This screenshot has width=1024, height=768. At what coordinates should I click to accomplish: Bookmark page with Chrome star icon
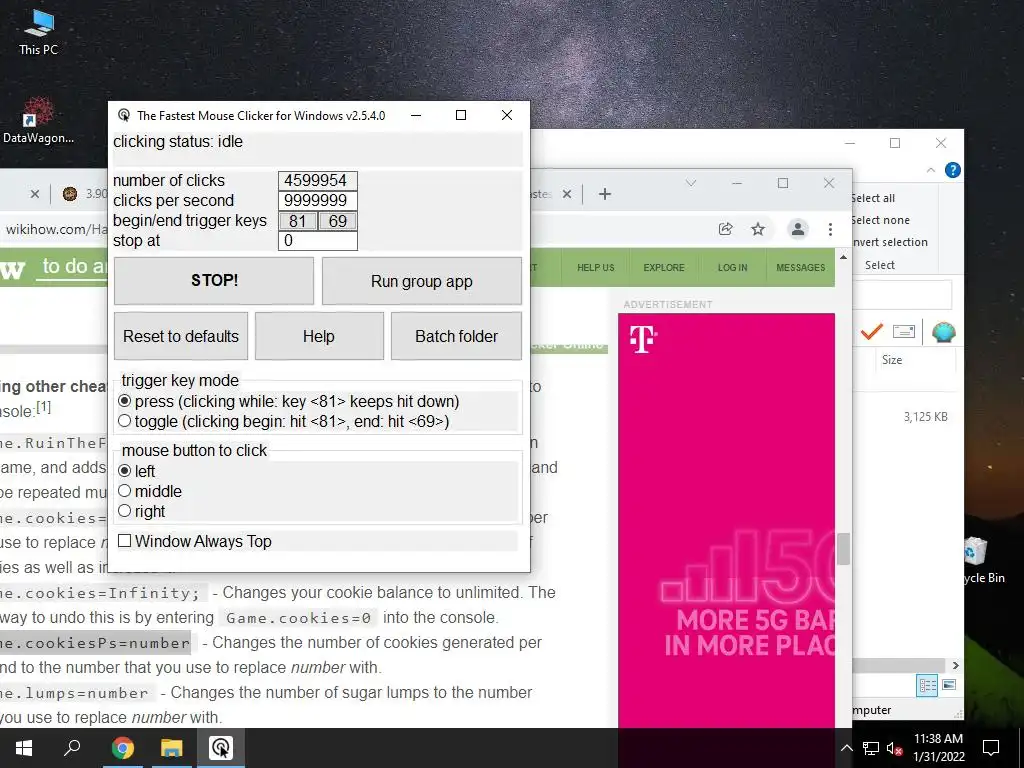click(758, 229)
